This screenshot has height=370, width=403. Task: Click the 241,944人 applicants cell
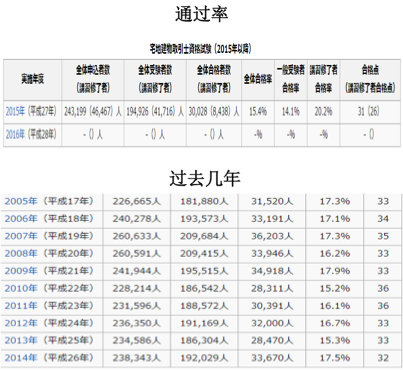137,271
